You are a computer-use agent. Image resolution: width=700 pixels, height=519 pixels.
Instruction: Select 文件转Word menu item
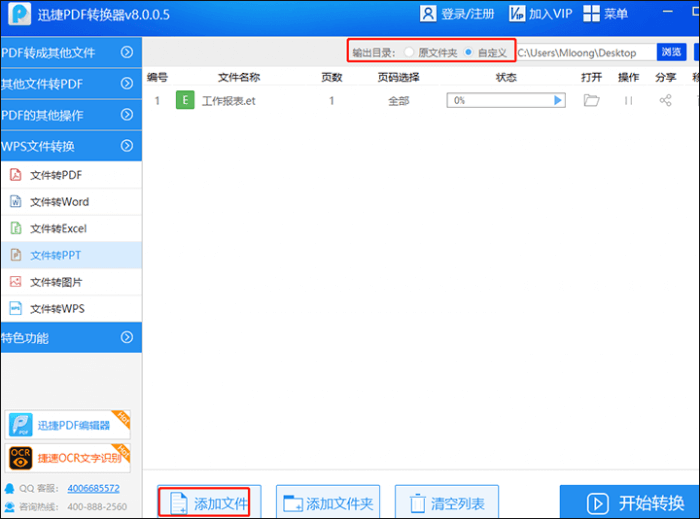71,202
